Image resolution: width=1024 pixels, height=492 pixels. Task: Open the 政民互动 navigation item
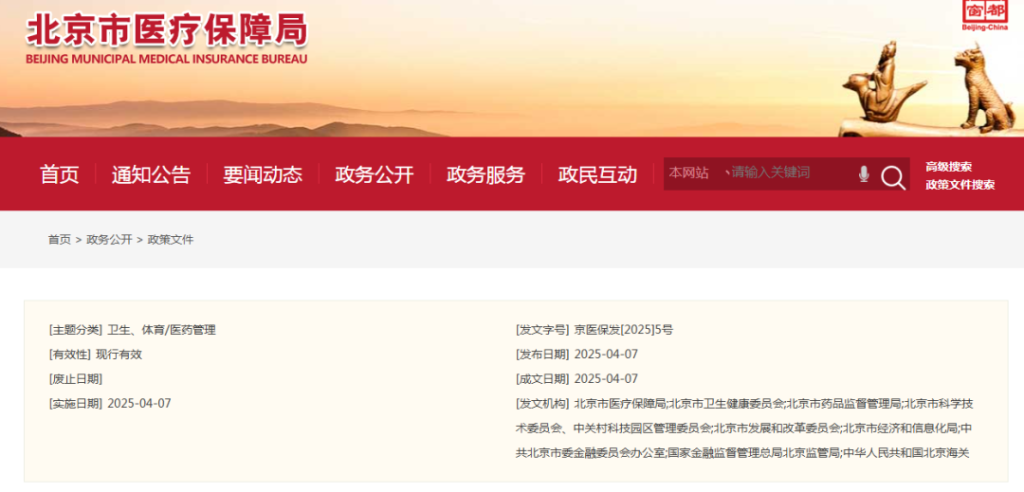(x=597, y=175)
